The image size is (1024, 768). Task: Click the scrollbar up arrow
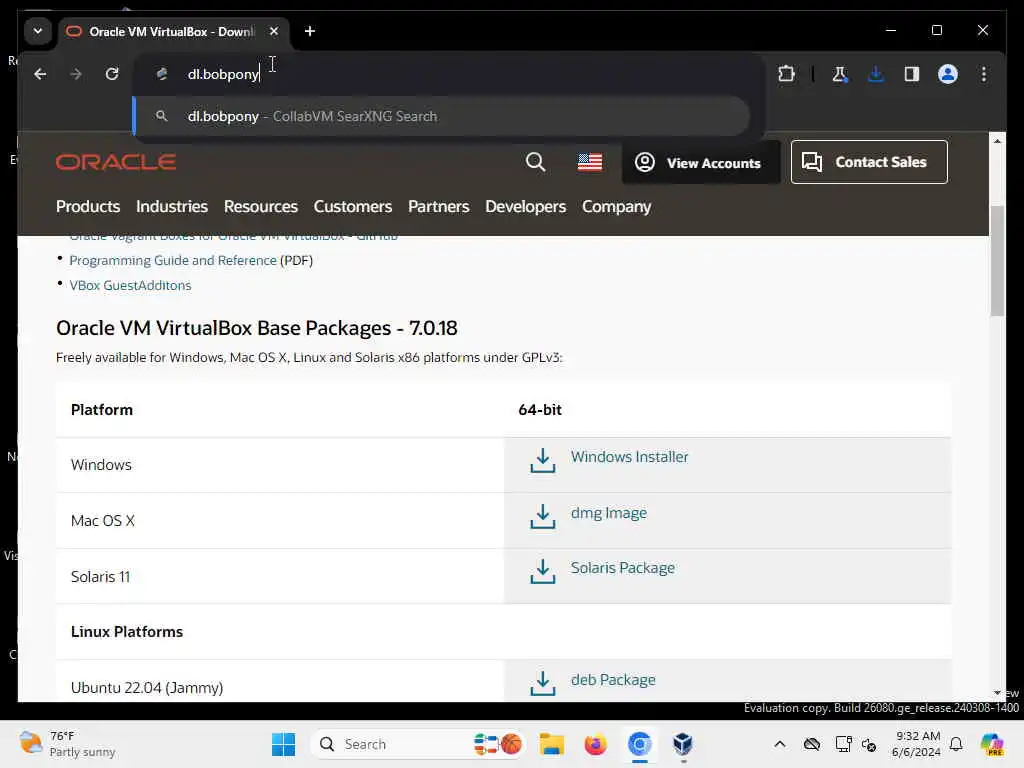pyautogui.click(x=997, y=141)
